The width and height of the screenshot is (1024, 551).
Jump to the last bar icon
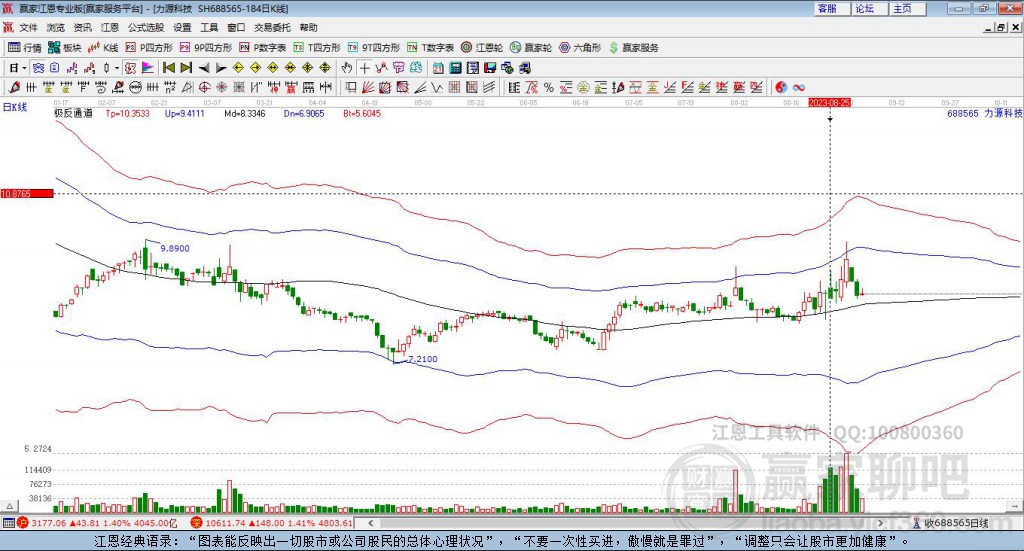point(186,68)
